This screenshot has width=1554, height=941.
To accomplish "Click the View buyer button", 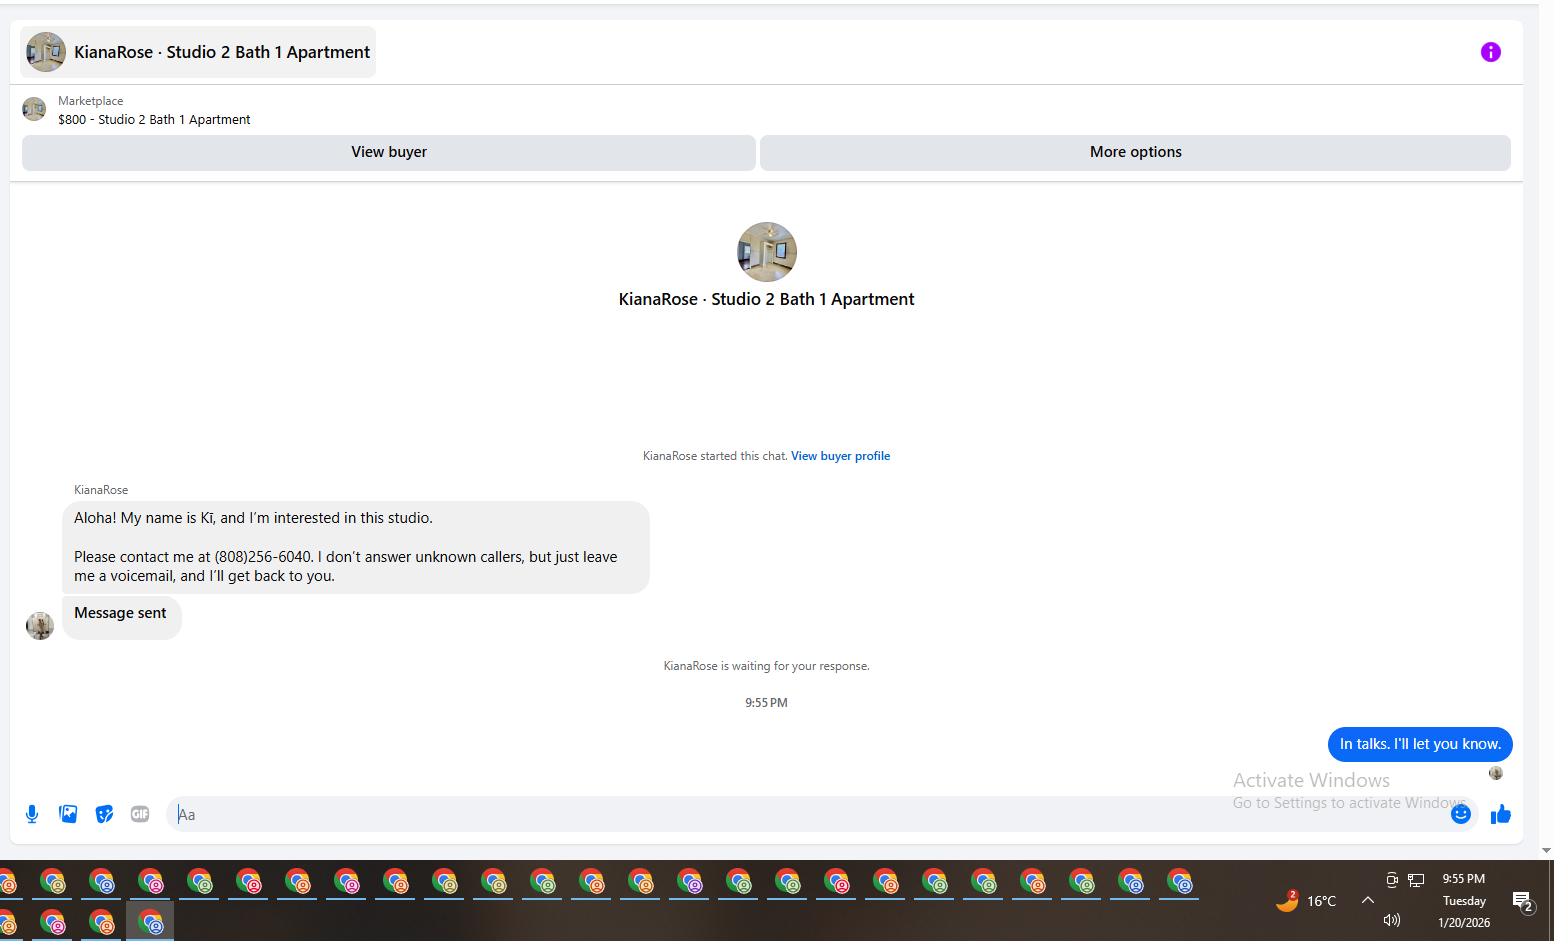I will (389, 152).
